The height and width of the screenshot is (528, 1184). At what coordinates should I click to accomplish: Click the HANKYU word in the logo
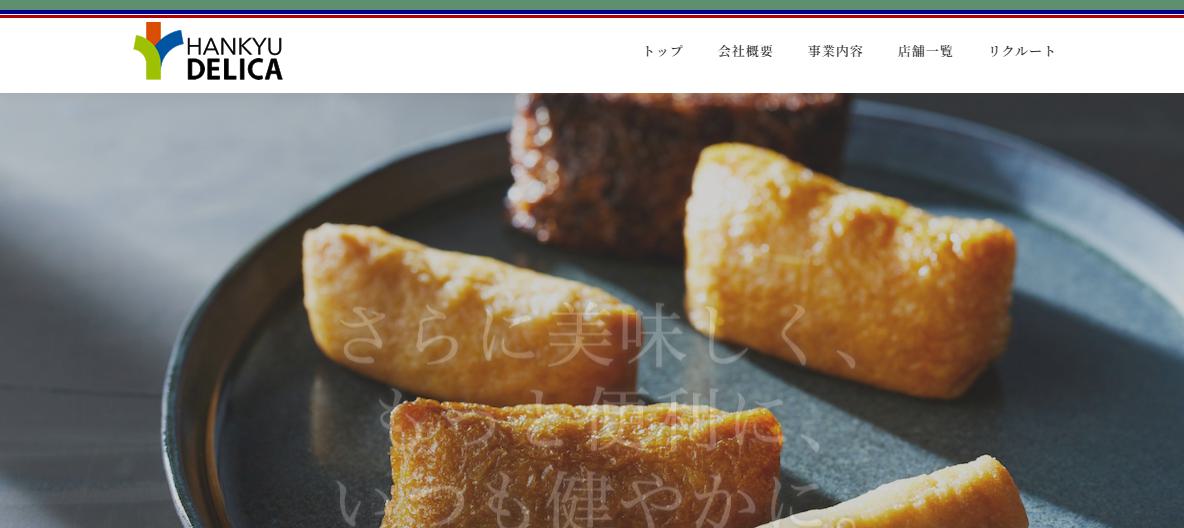tap(234, 45)
